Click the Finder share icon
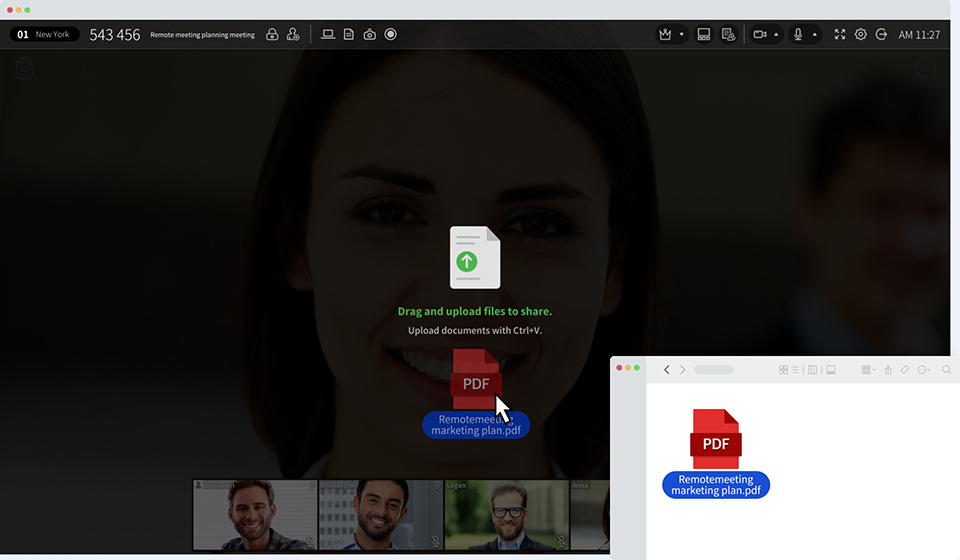The image size is (960, 560). tap(888, 370)
